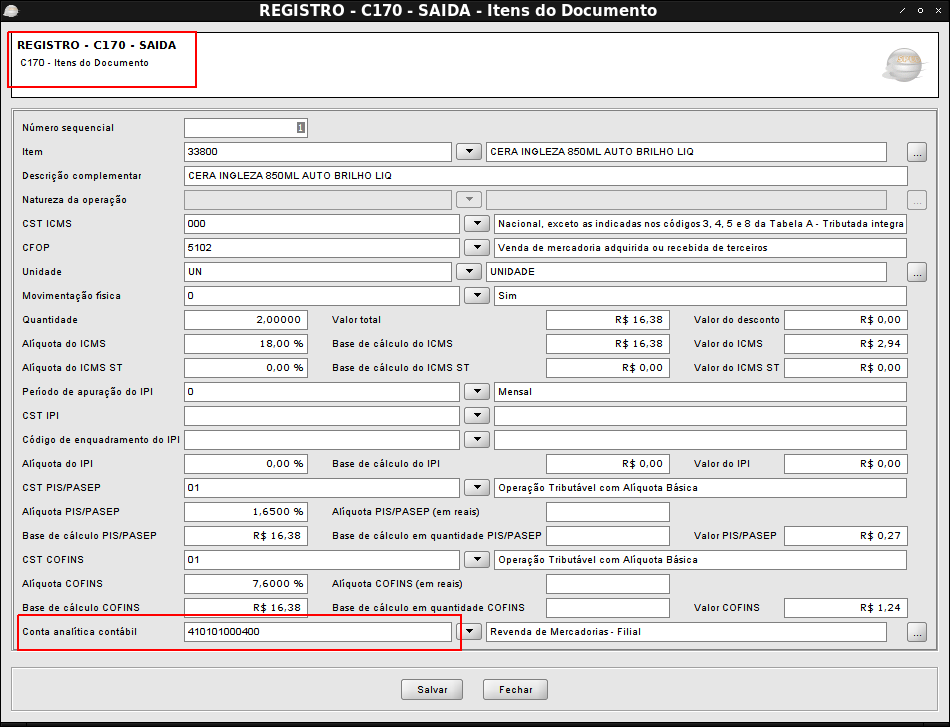Click the 'Mensal' IPI period description field
This screenshot has height=727, width=950.
[700, 391]
